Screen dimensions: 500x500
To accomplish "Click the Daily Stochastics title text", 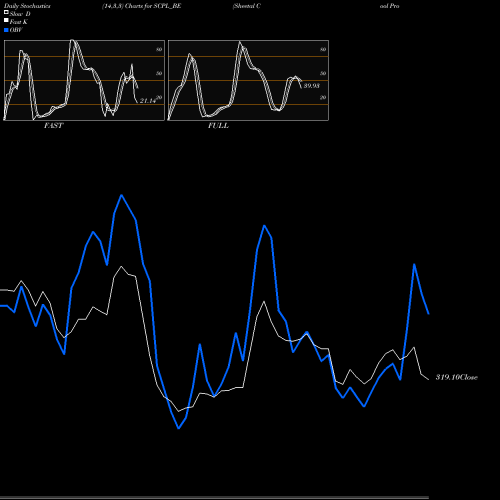I will point(27,6).
